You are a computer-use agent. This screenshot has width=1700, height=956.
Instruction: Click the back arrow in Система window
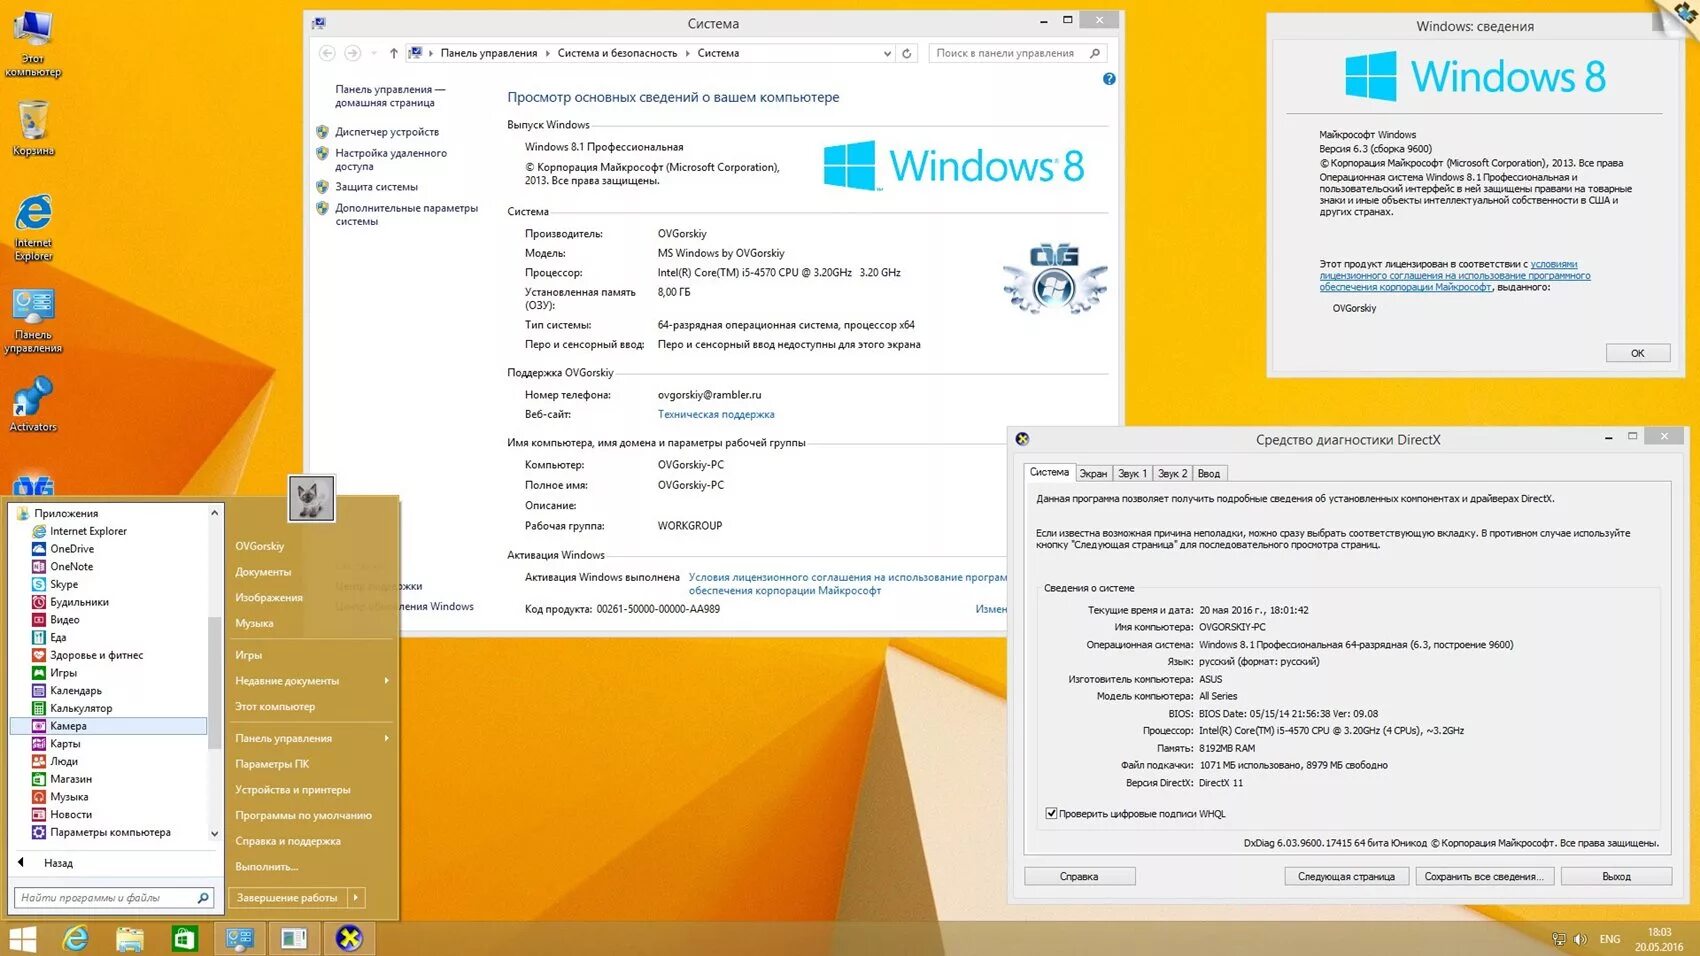327,53
